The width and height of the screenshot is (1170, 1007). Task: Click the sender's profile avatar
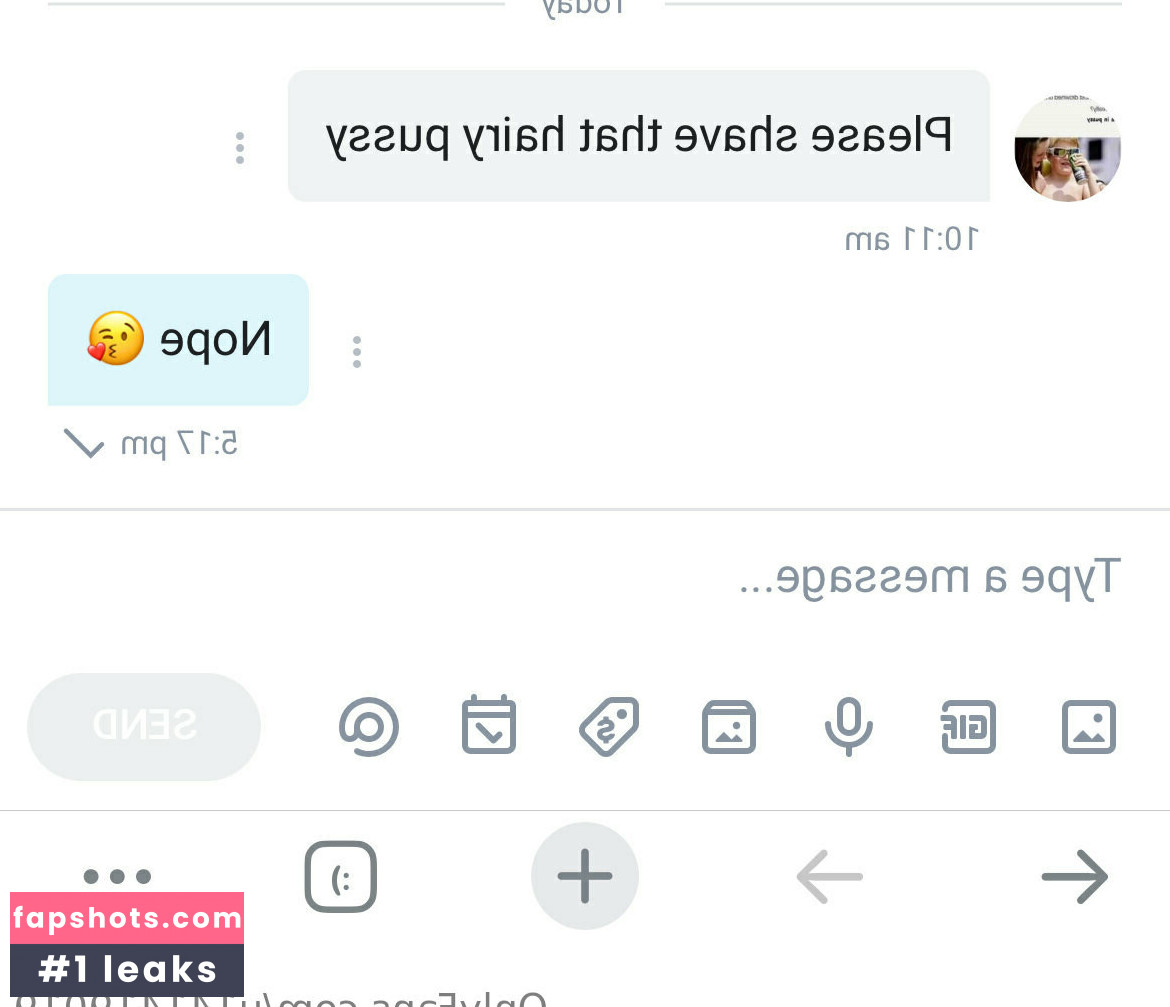[x=1067, y=148]
